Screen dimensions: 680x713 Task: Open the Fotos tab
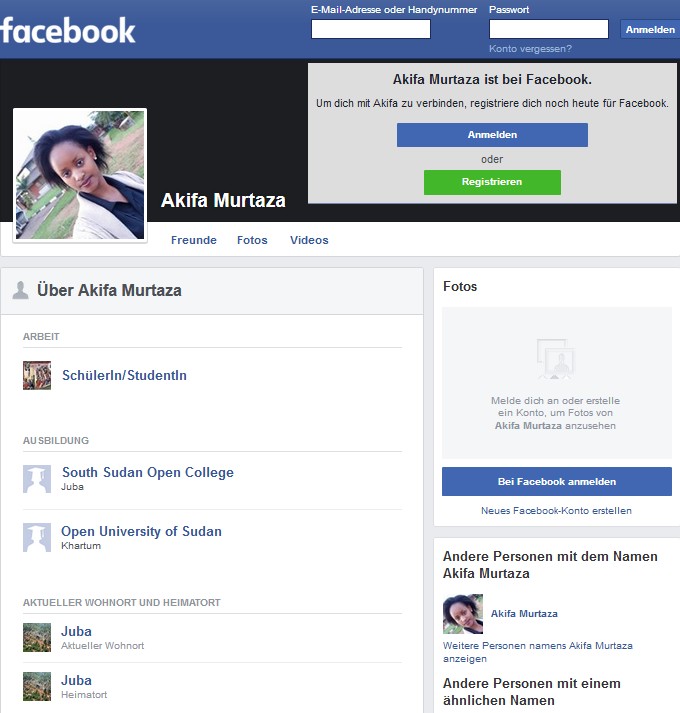coord(252,240)
